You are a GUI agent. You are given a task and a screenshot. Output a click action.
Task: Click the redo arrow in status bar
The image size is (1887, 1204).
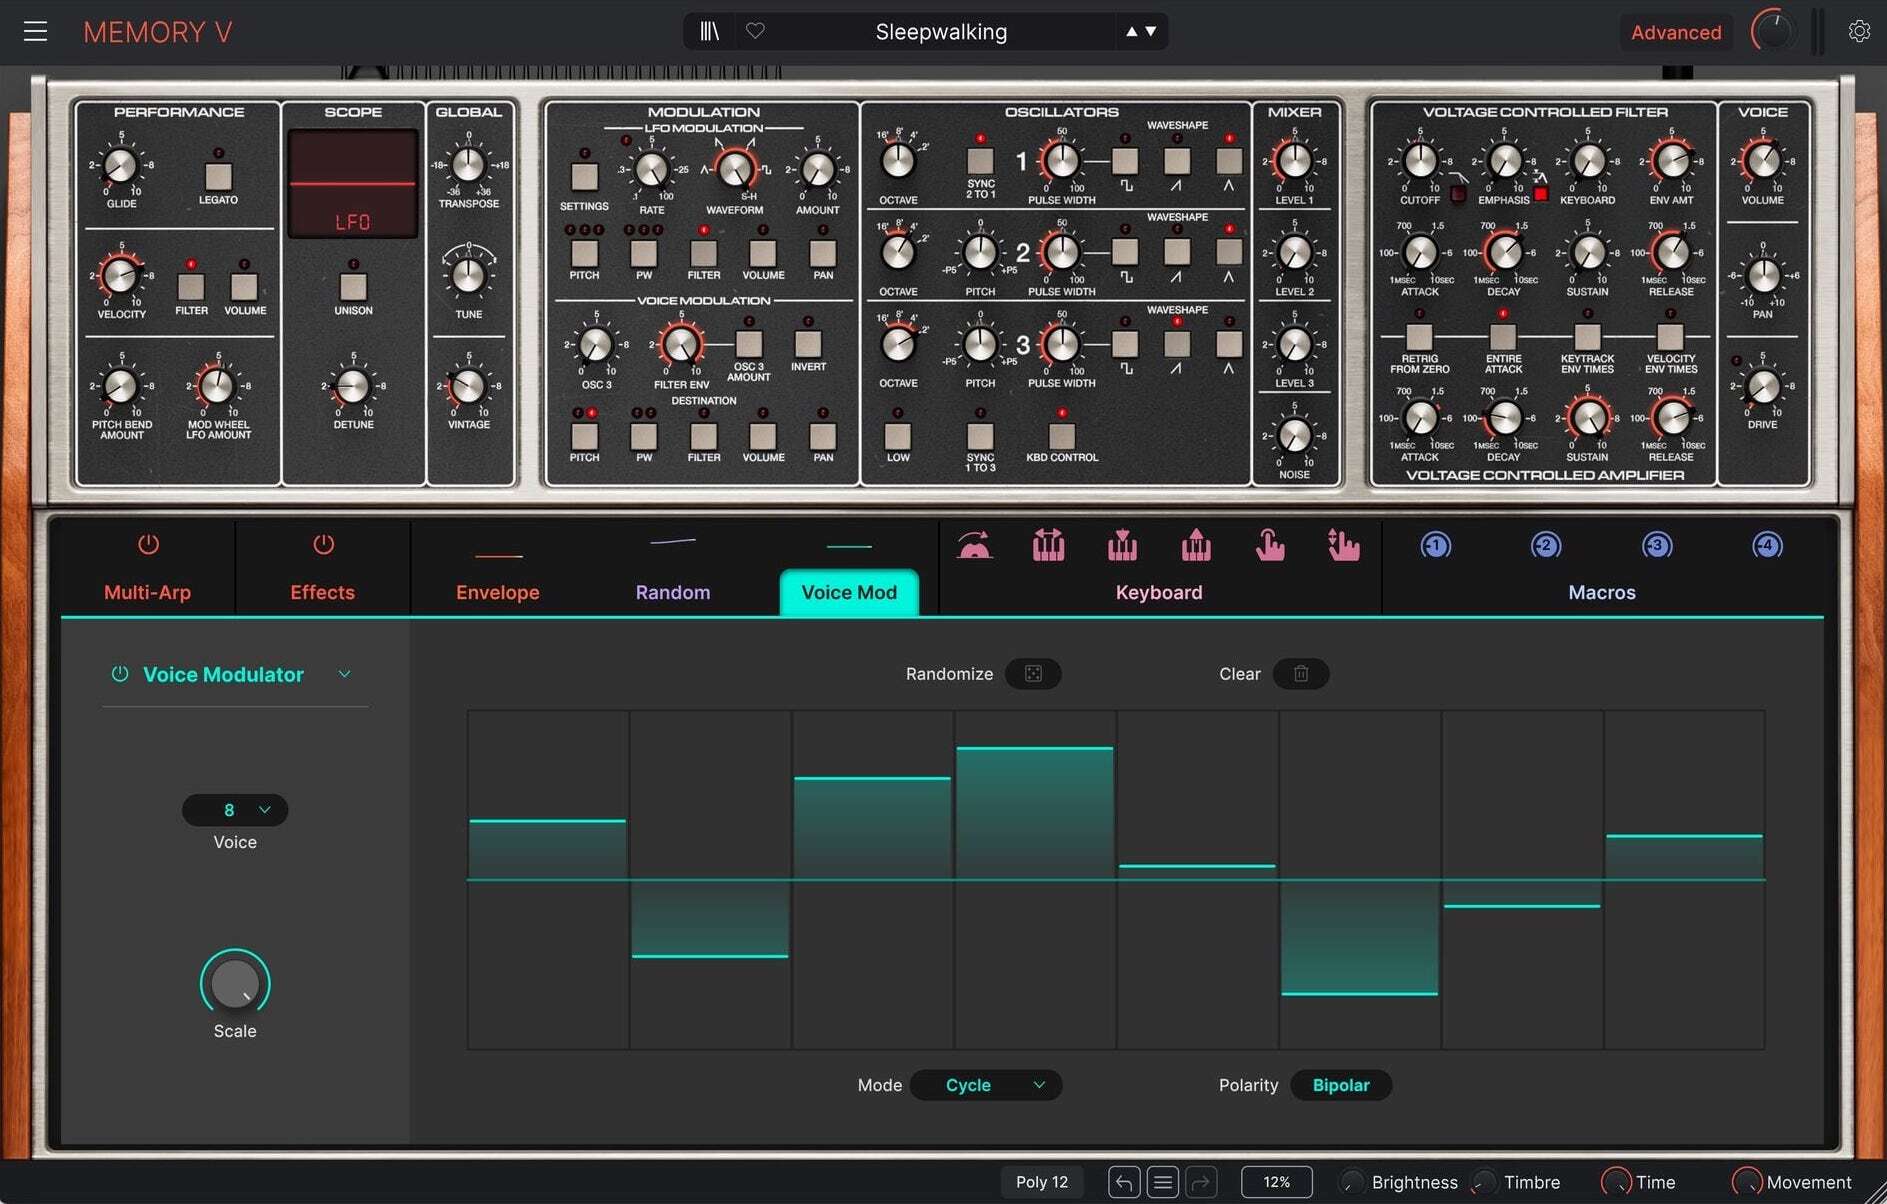point(1201,1182)
